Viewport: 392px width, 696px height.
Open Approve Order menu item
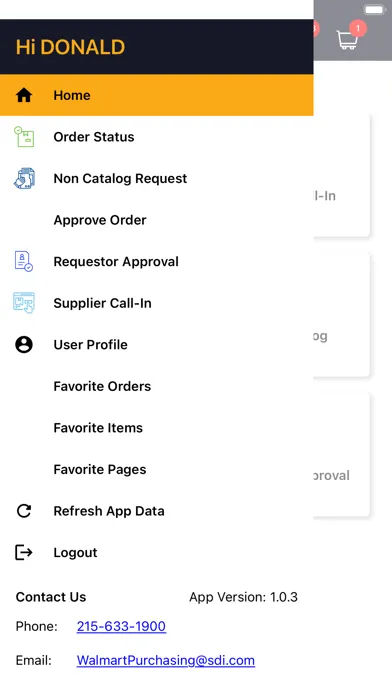coord(100,220)
